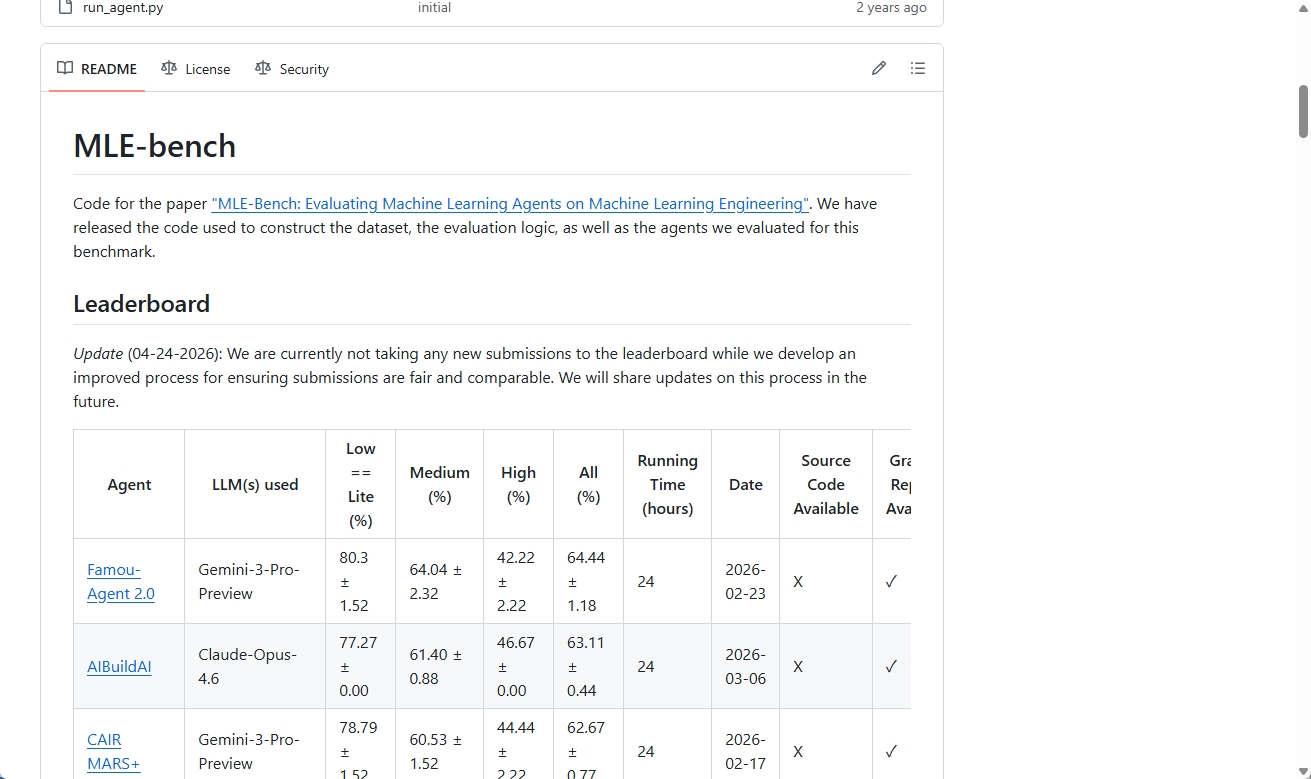
Task: Click the running time "24" in the AIBuildAI row
Action: [646, 667]
